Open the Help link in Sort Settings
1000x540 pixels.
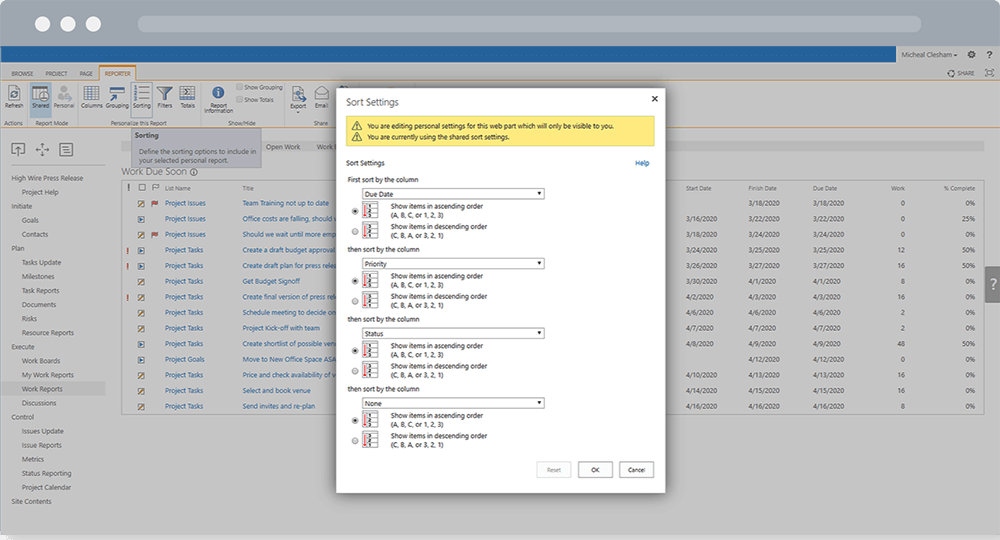pos(642,163)
